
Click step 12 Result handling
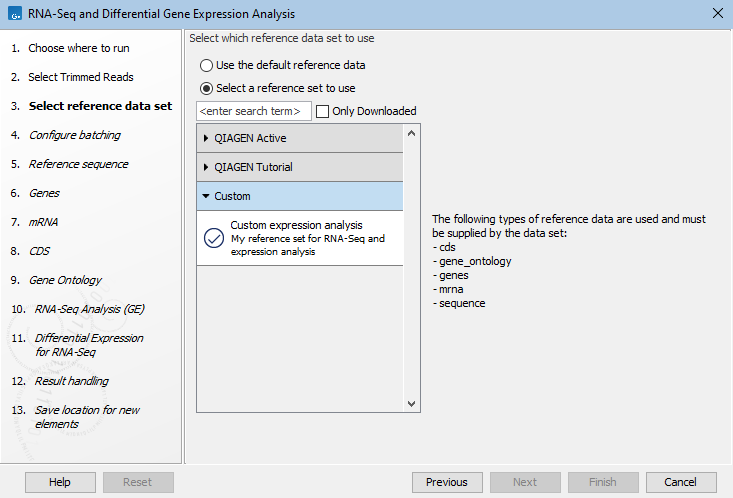point(72,381)
